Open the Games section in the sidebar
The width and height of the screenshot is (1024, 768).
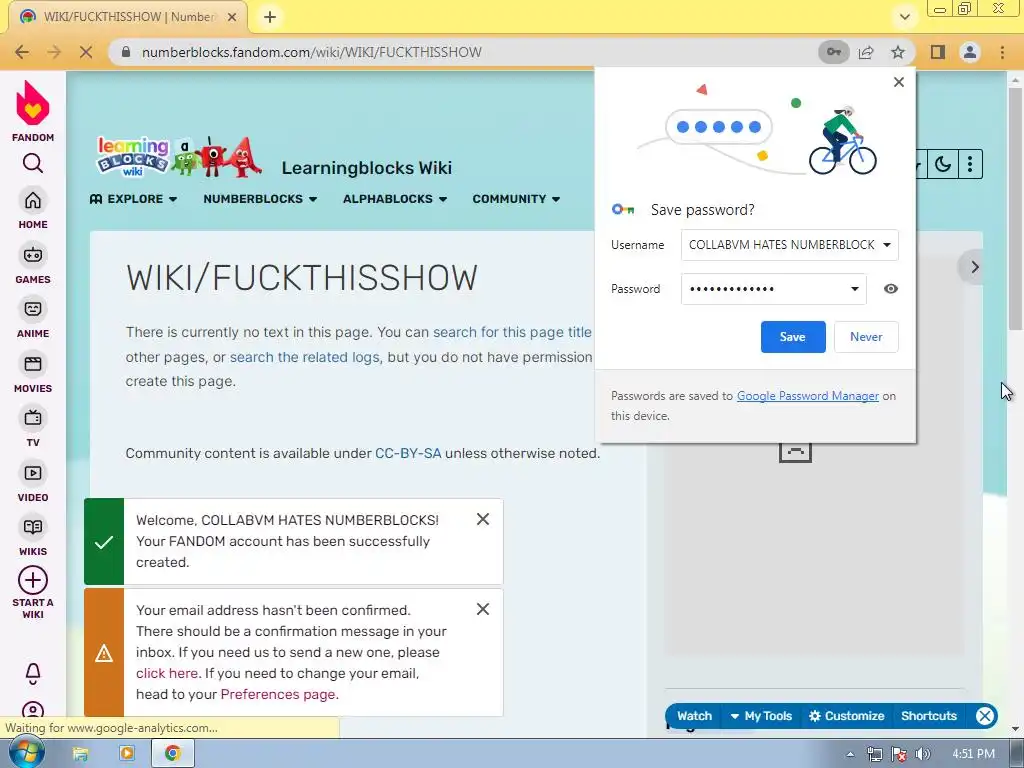pos(33,264)
